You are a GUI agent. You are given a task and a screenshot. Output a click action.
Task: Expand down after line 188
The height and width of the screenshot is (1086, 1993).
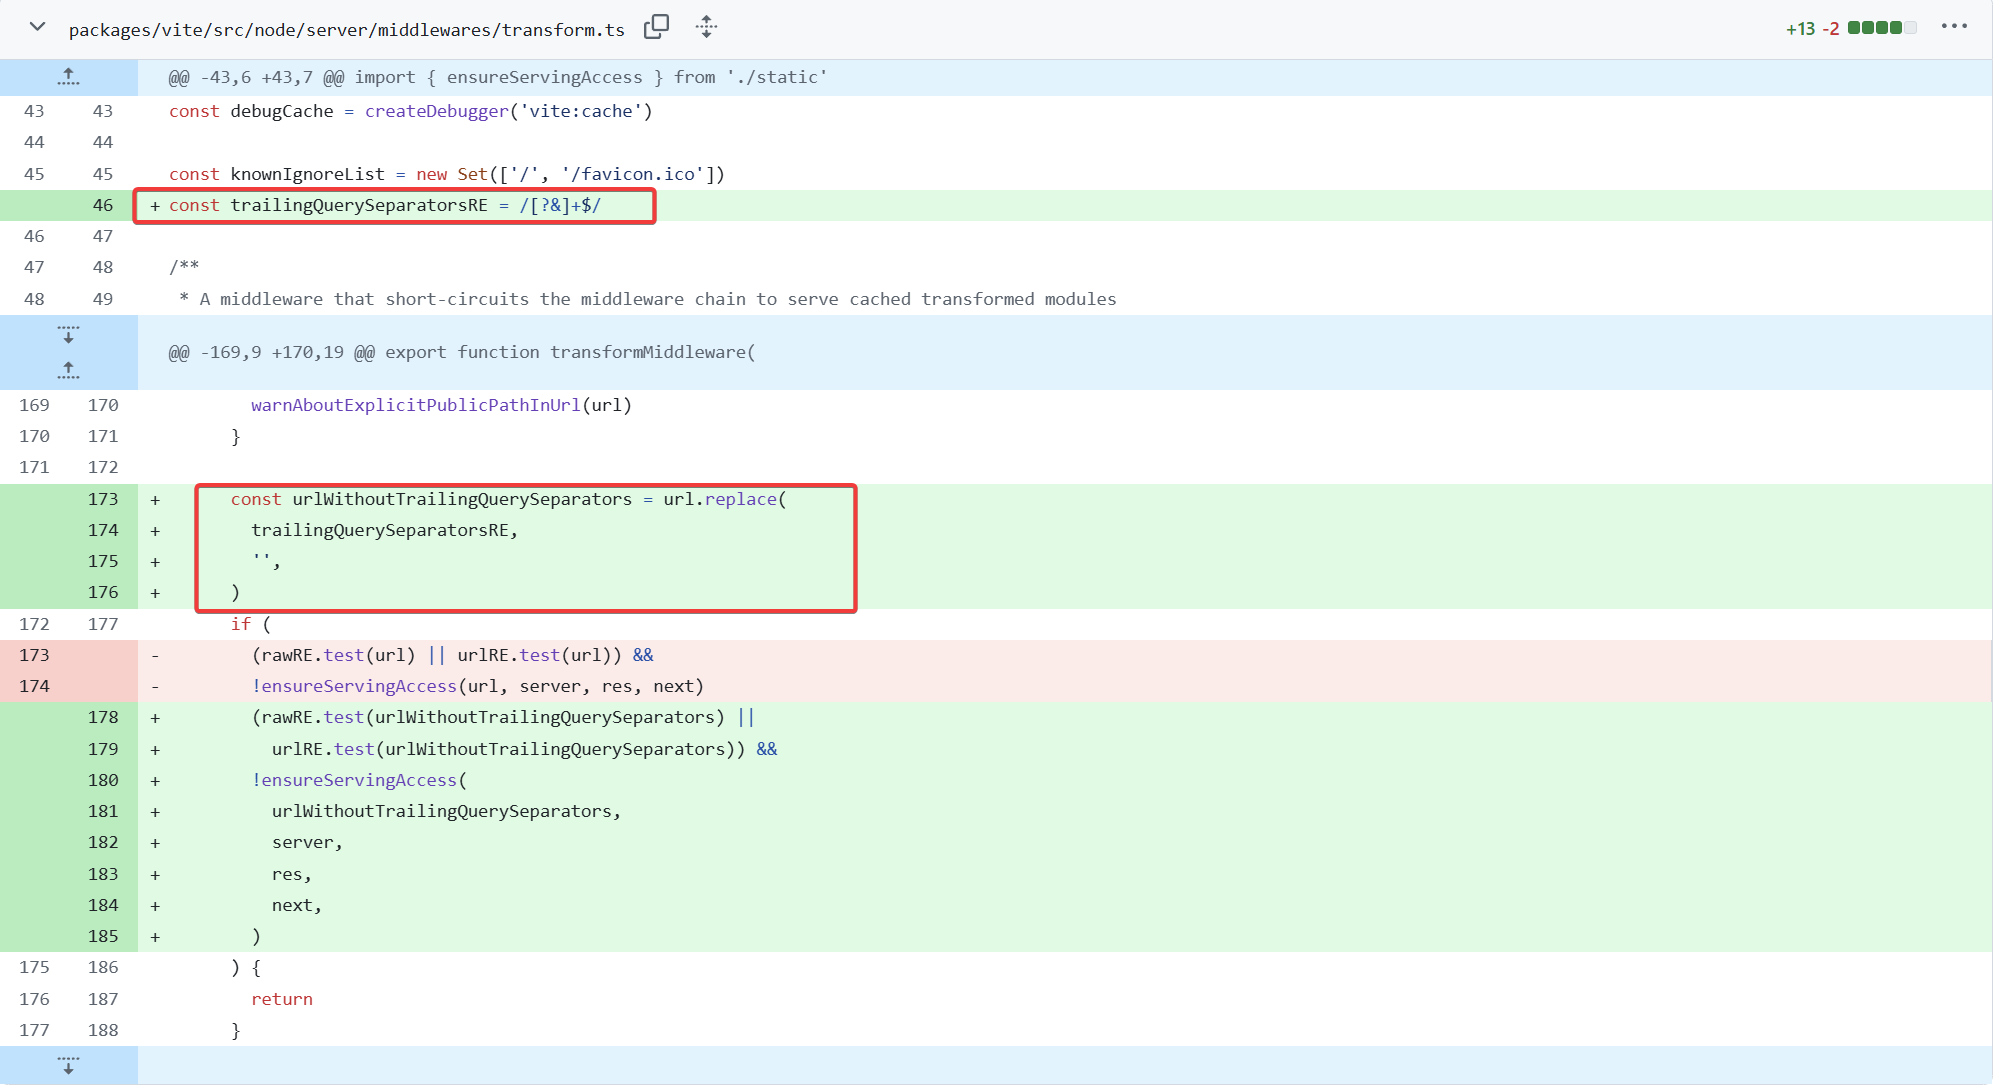tap(68, 1065)
